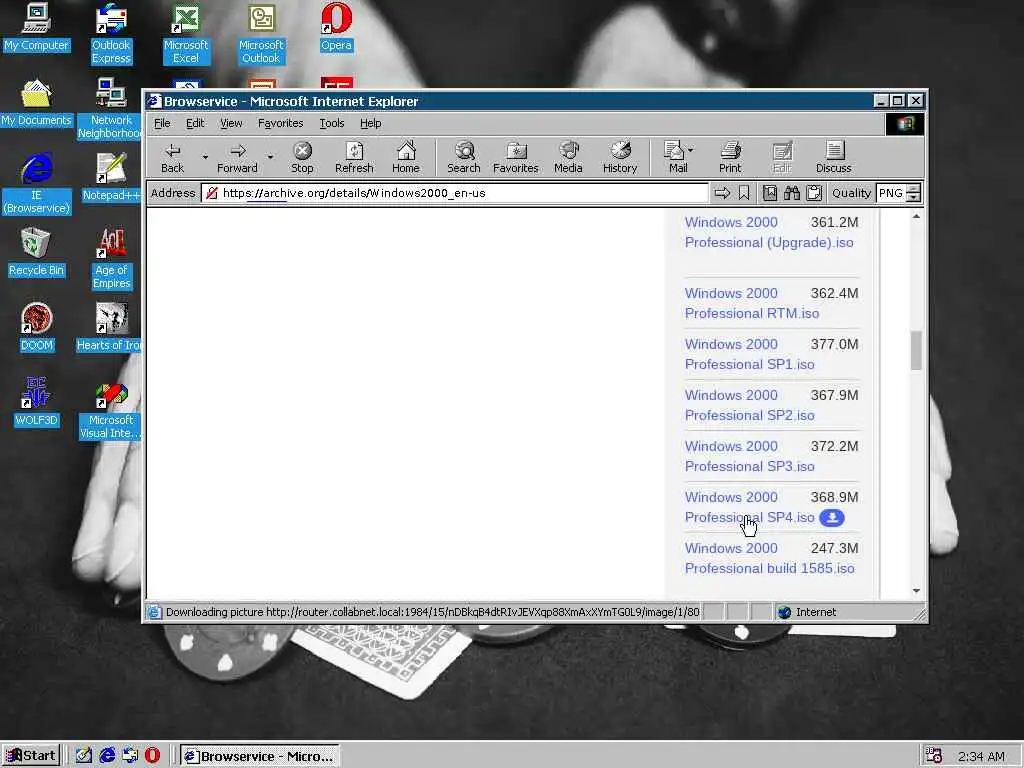The image size is (1024, 768).
Task: Increase Quality with the stepper up arrow
Action: (914, 189)
